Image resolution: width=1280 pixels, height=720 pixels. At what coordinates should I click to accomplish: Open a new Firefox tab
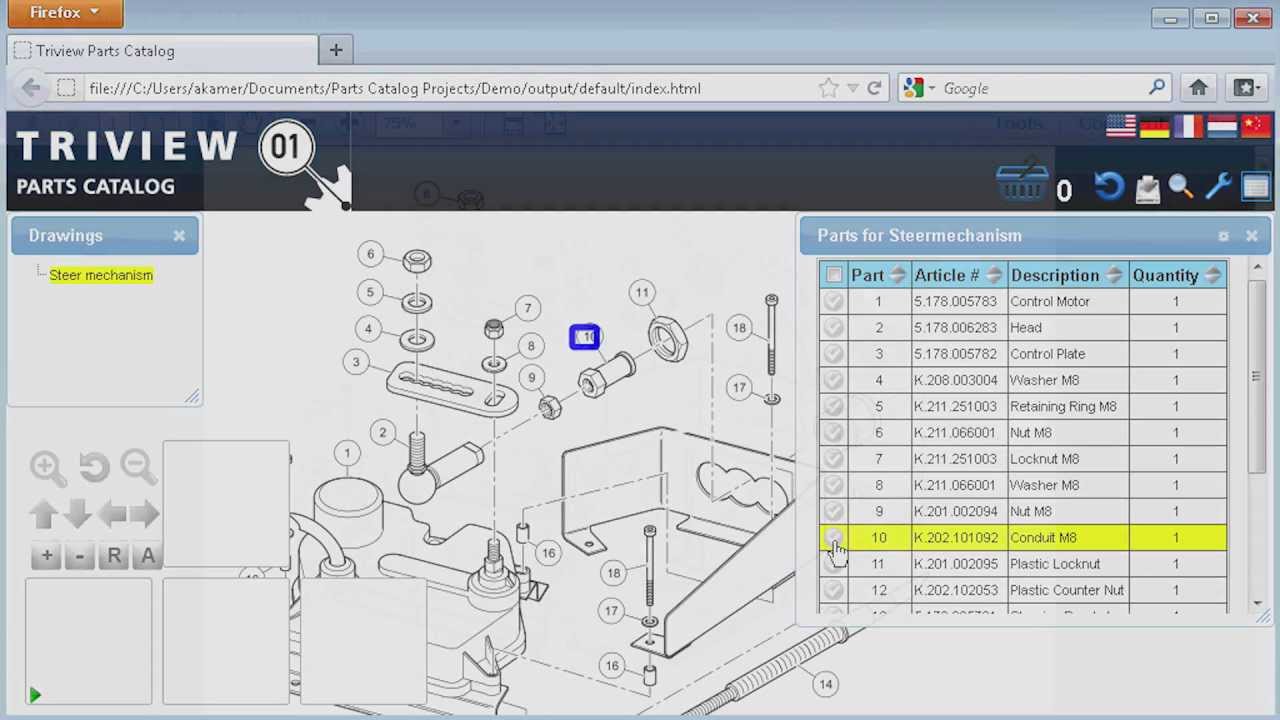click(336, 50)
